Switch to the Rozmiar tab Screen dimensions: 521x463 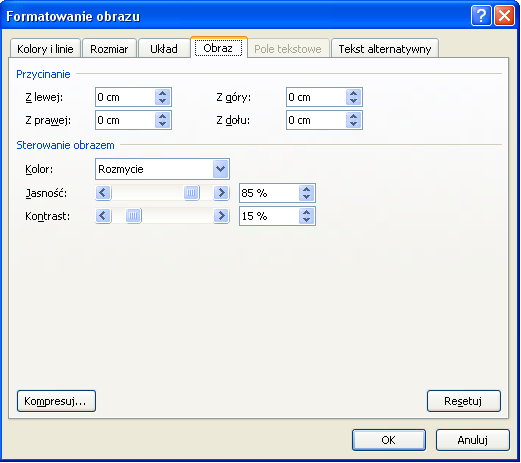(x=109, y=49)
